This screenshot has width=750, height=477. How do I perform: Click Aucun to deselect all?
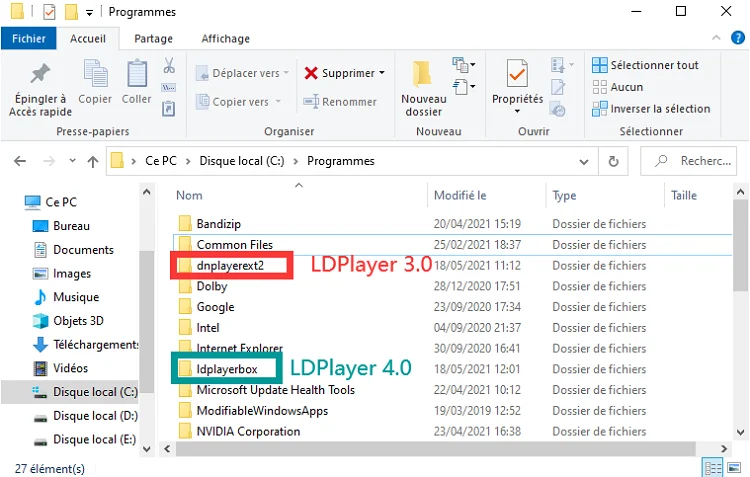[618, 87]
